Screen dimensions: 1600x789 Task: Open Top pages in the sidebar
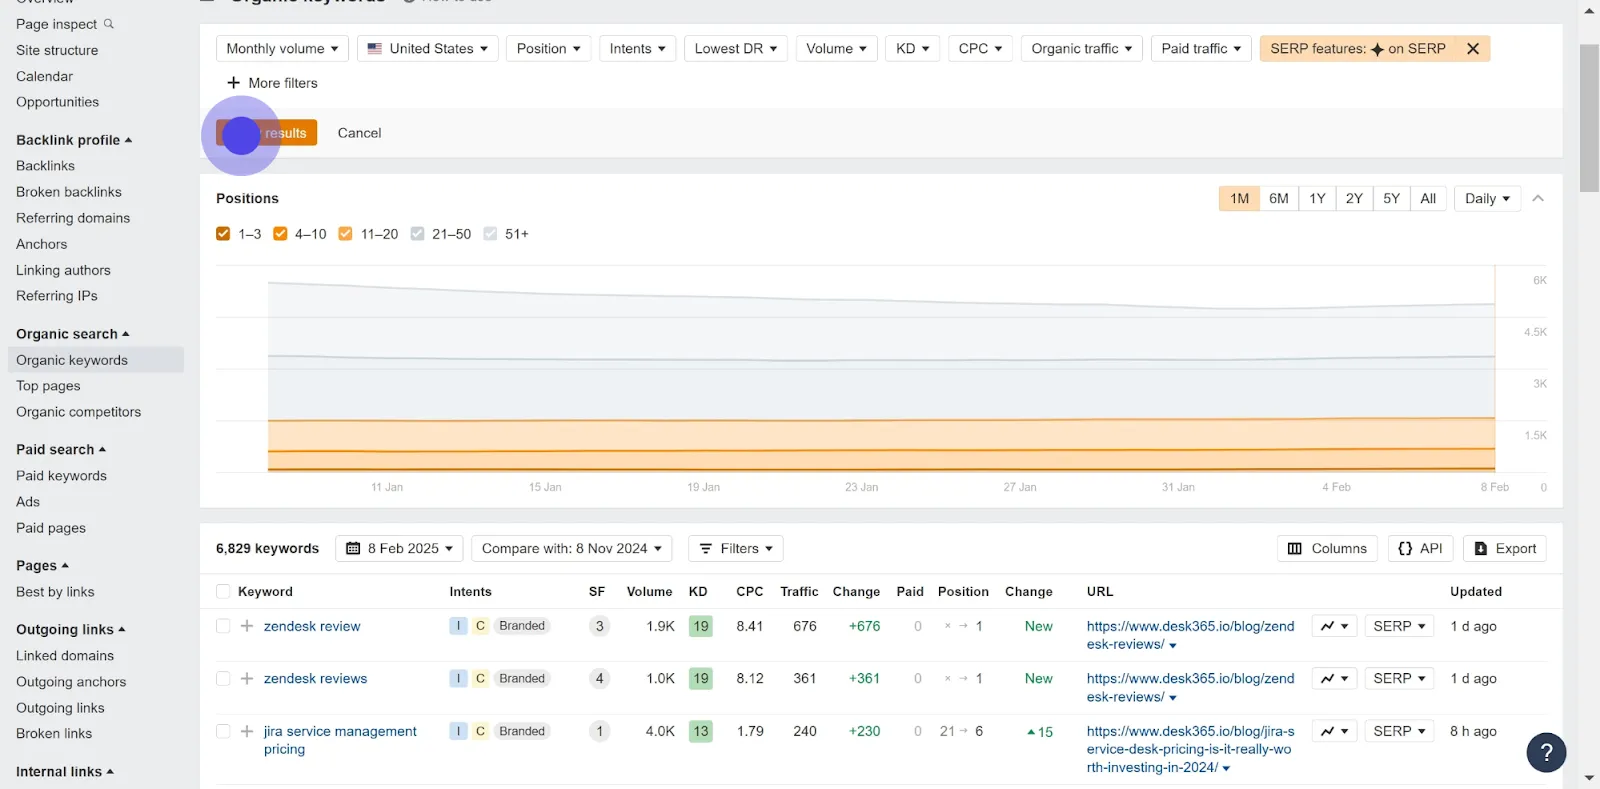48,386
